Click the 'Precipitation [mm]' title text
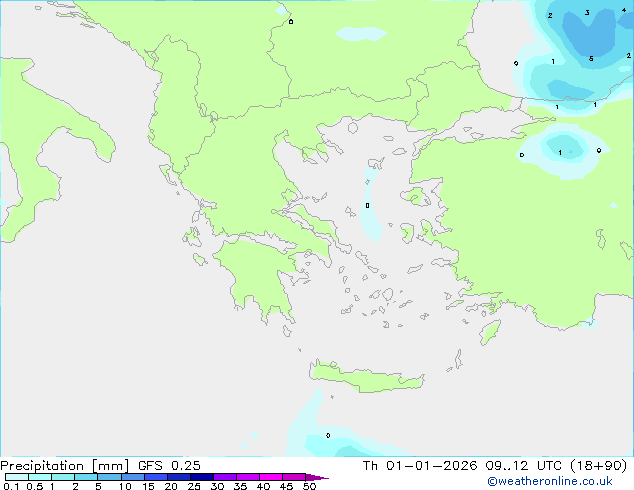 65,466
